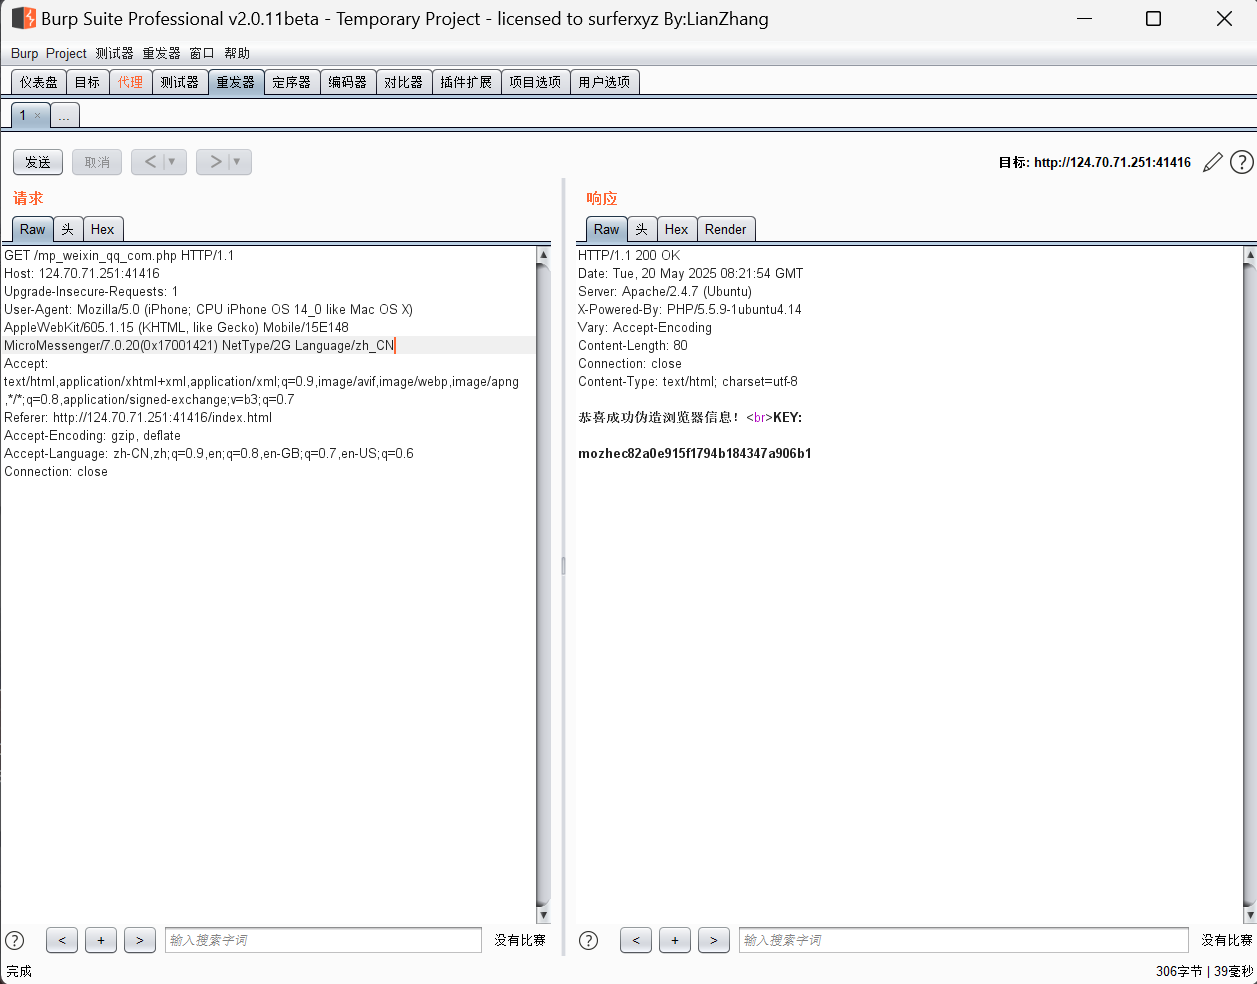Click the request search next match button
This screenshot has width=1257, height=984.
[x=140, y=940]
